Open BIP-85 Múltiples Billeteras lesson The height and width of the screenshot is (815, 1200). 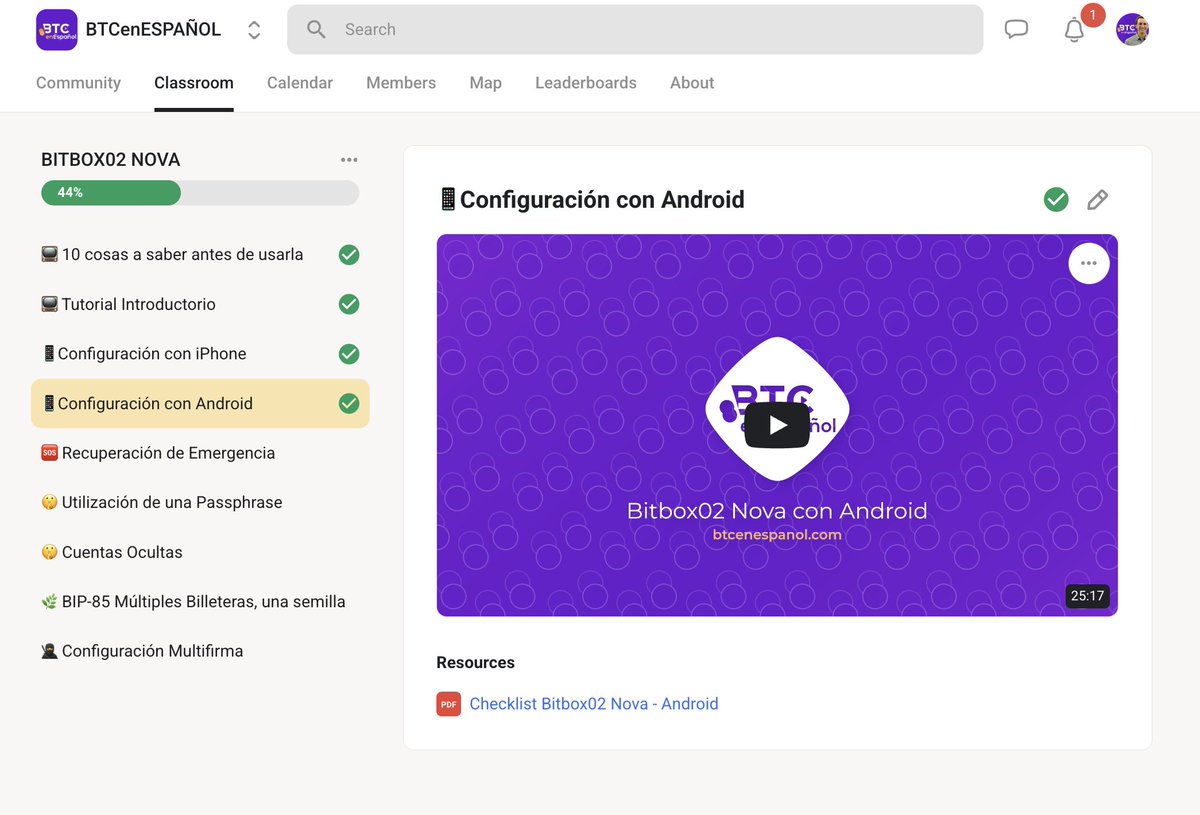(200, 602)
